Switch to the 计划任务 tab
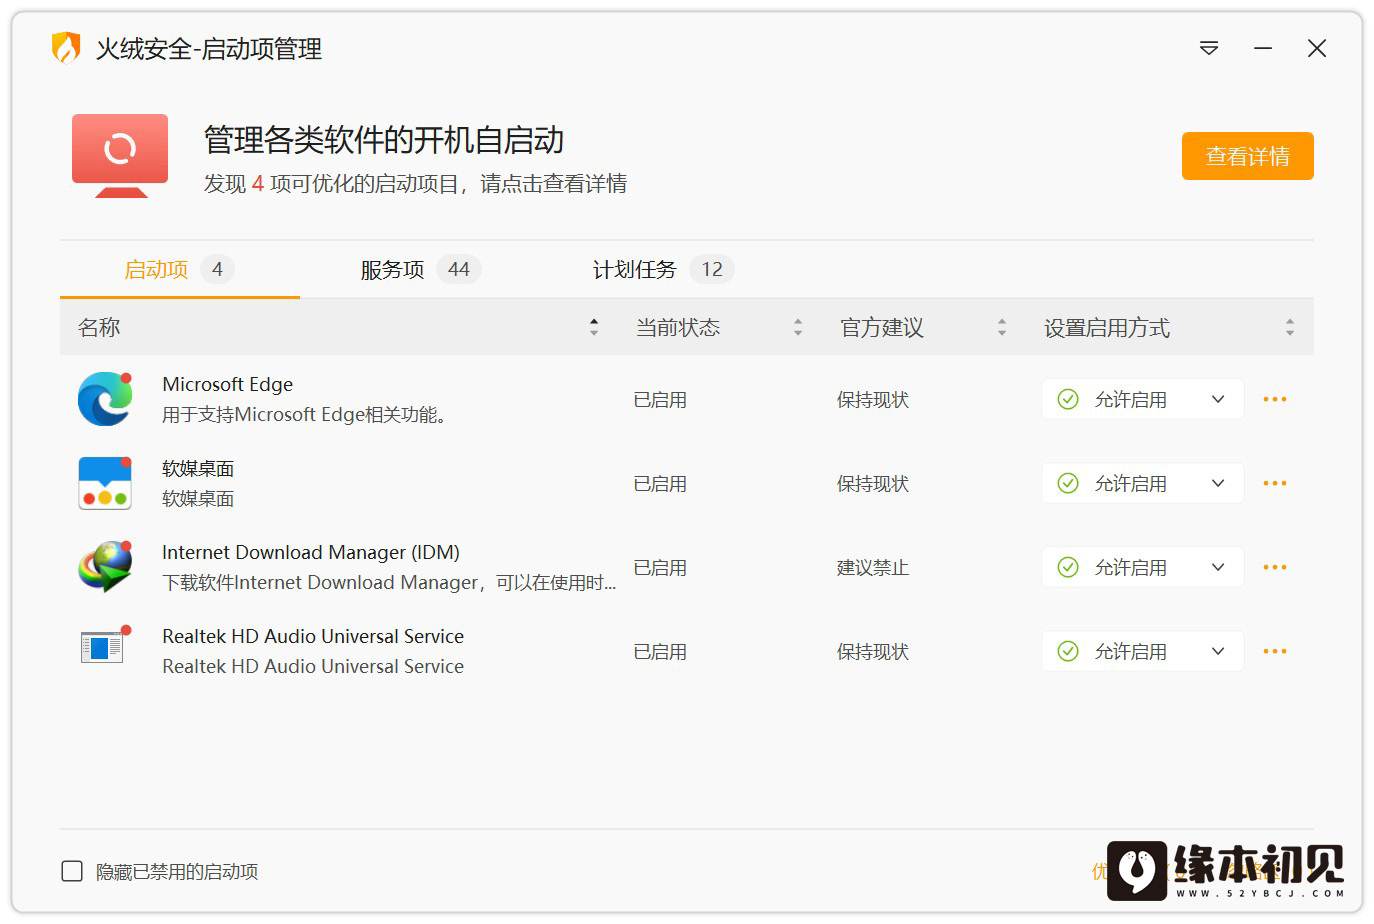 point(663,269)
